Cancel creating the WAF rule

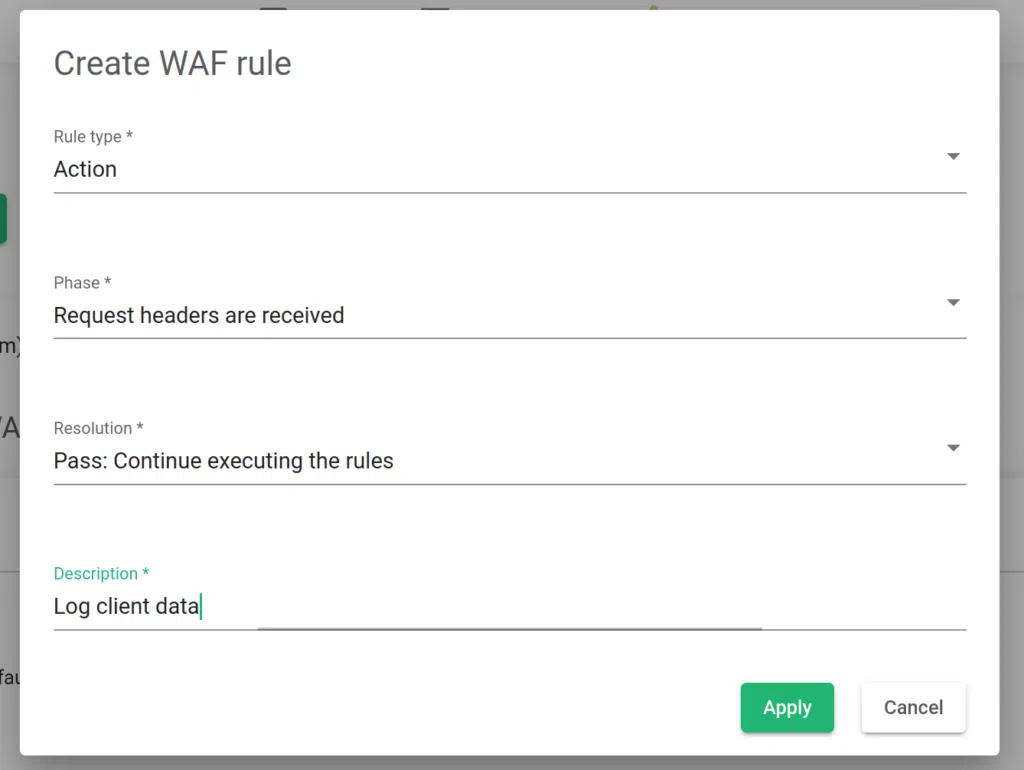(x=912, y=707)
